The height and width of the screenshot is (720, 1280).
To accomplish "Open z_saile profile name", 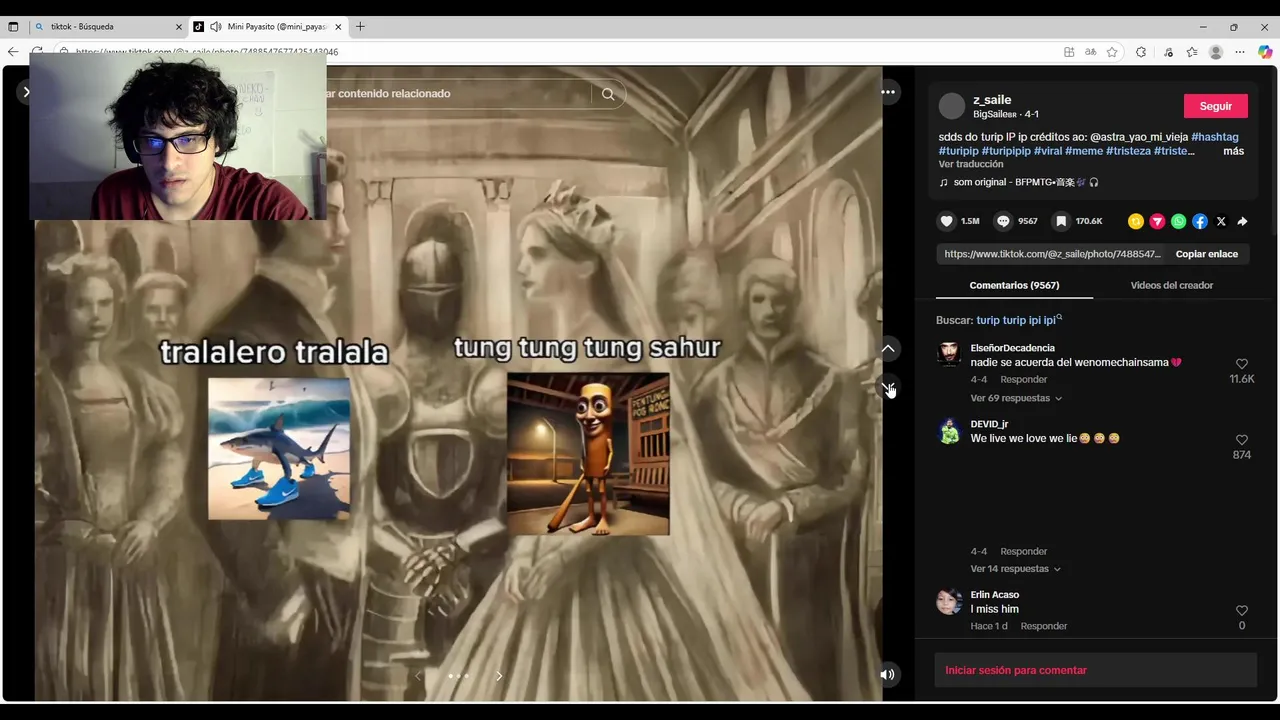I will tap(992, 100).
